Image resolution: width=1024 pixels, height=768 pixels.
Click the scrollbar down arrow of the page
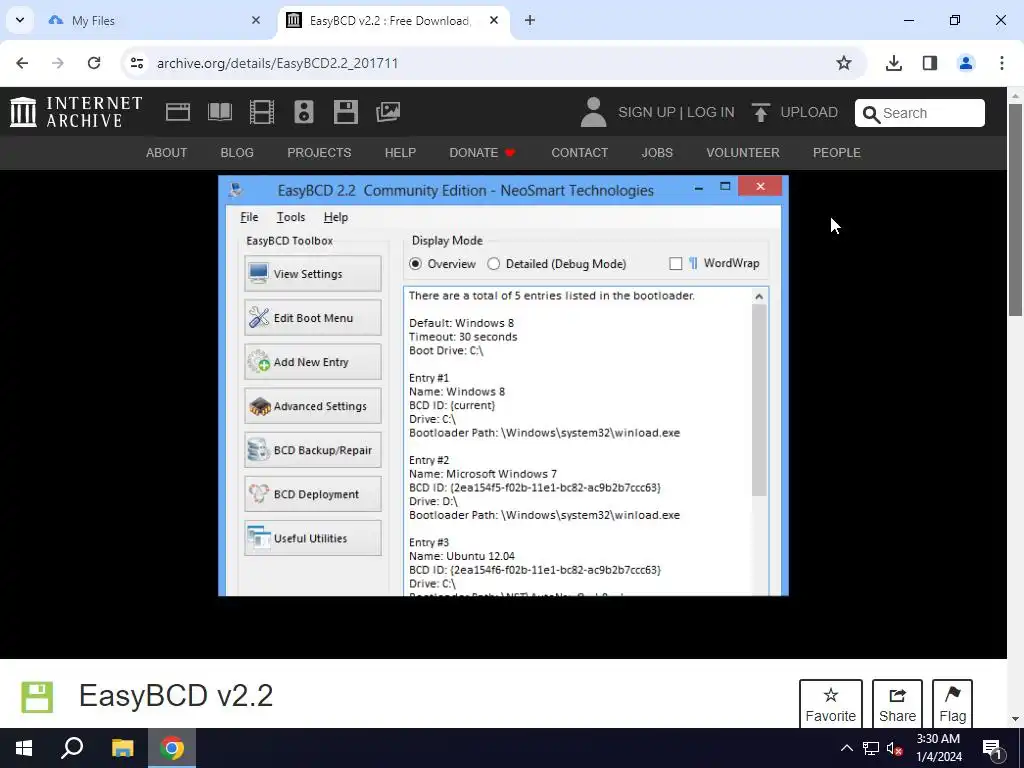(x=1015, y=719)
